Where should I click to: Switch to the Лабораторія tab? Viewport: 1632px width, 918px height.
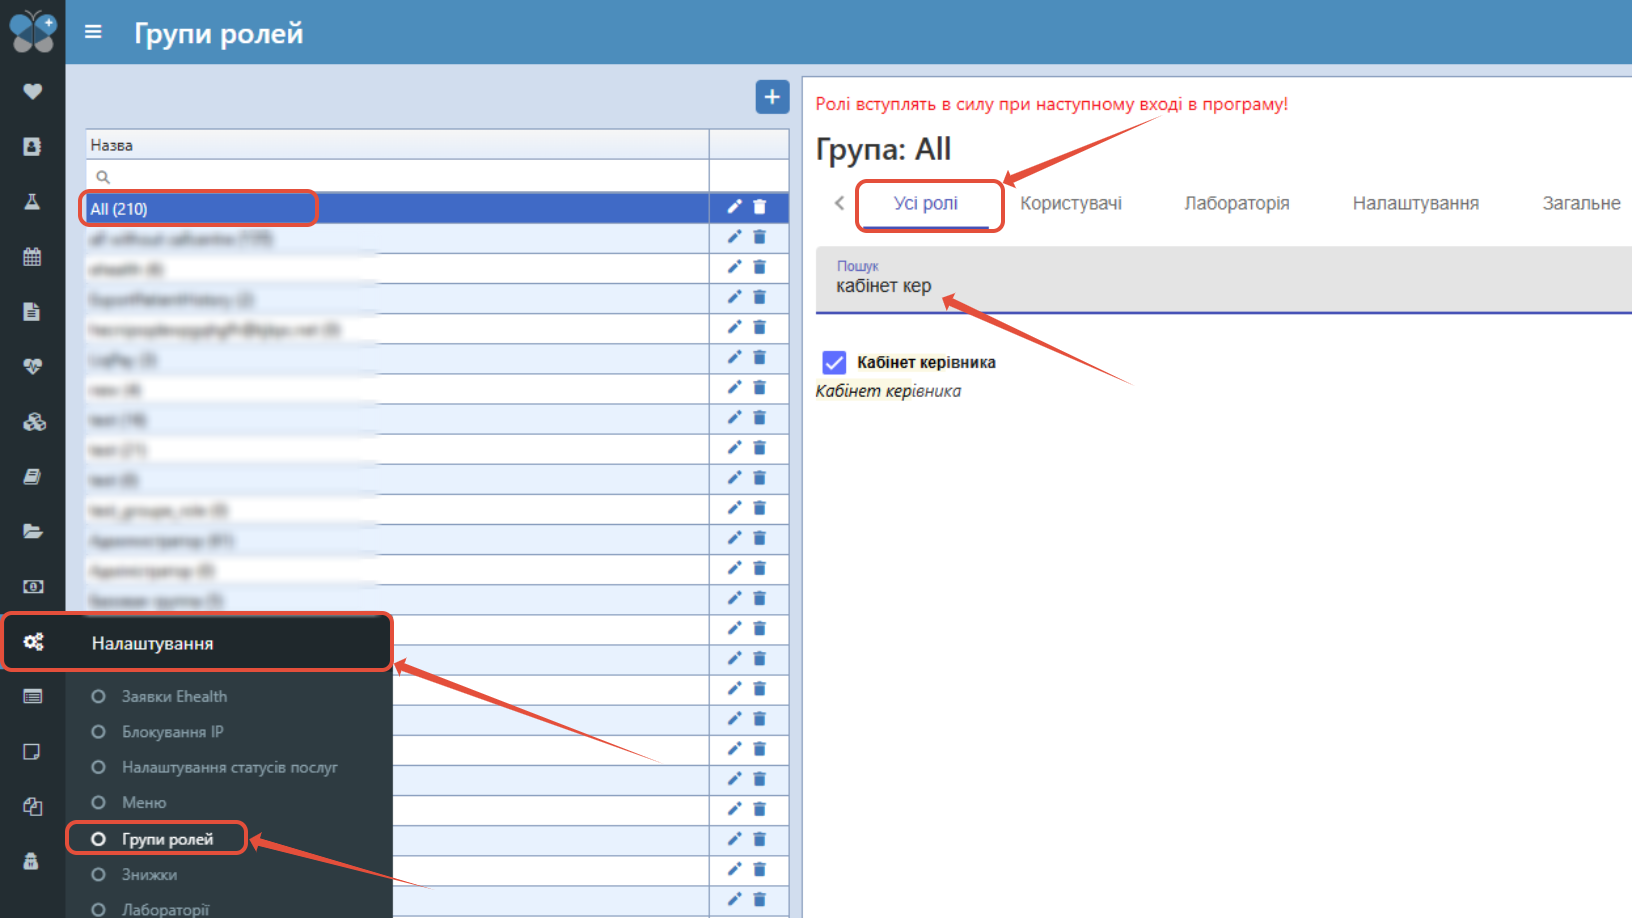(1237, 204)
